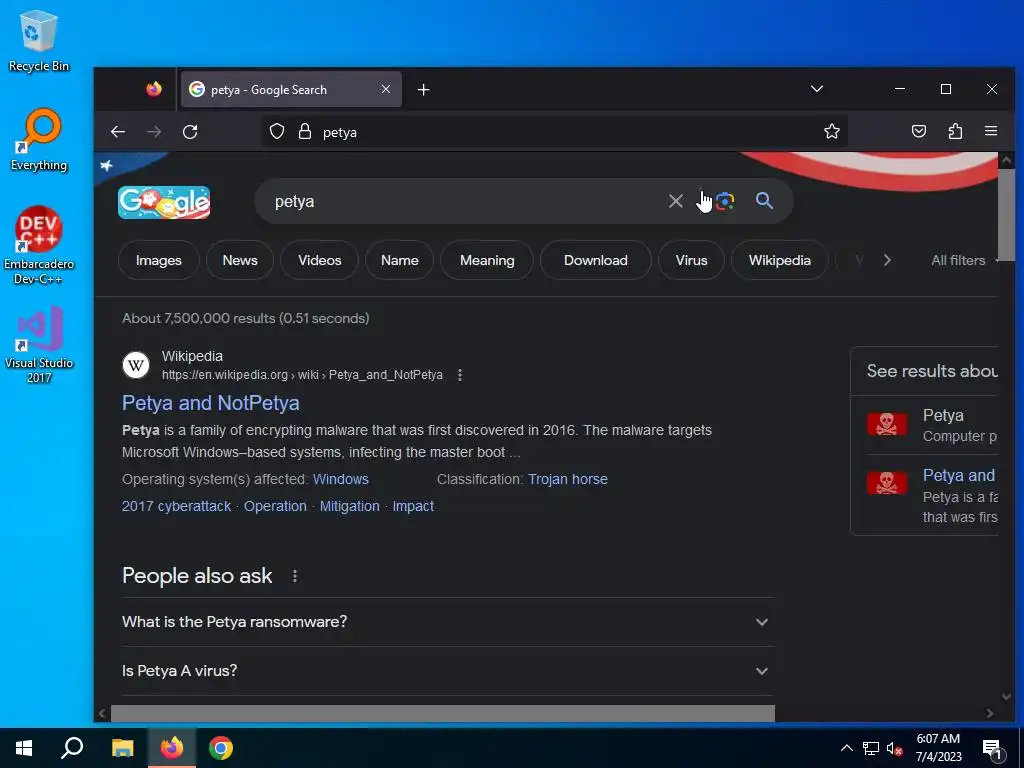Select the Meaning filter chip

click(487, 260)
